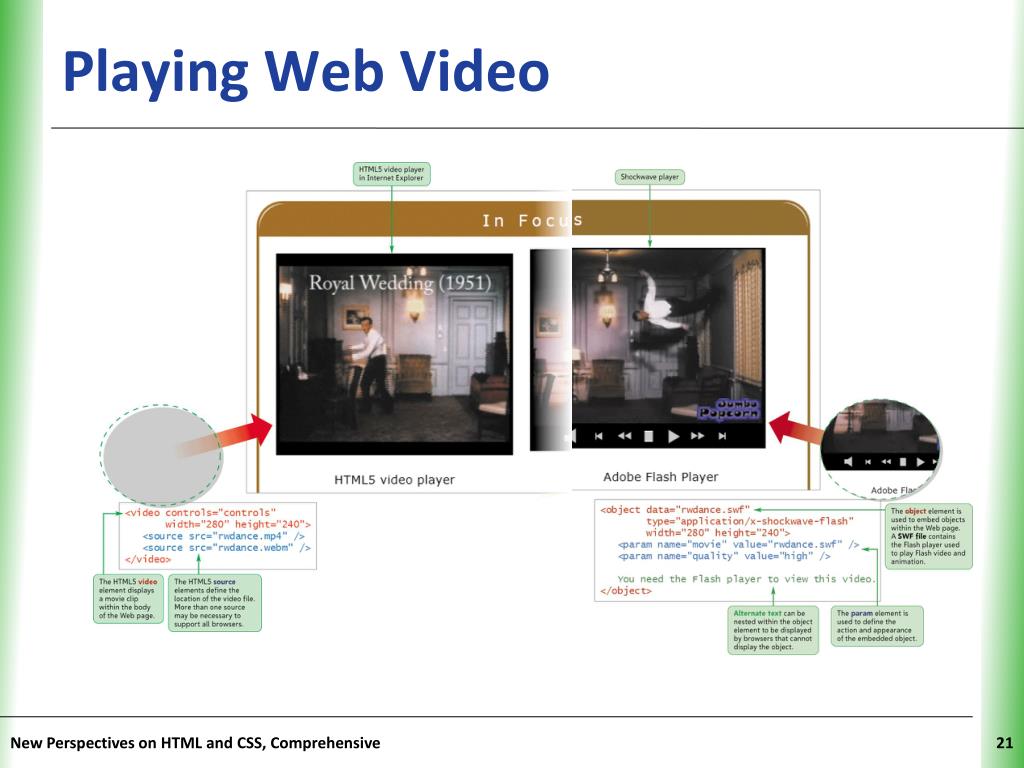
Task: Click the param name="quality" code line
Action: (x=724, y=556)
